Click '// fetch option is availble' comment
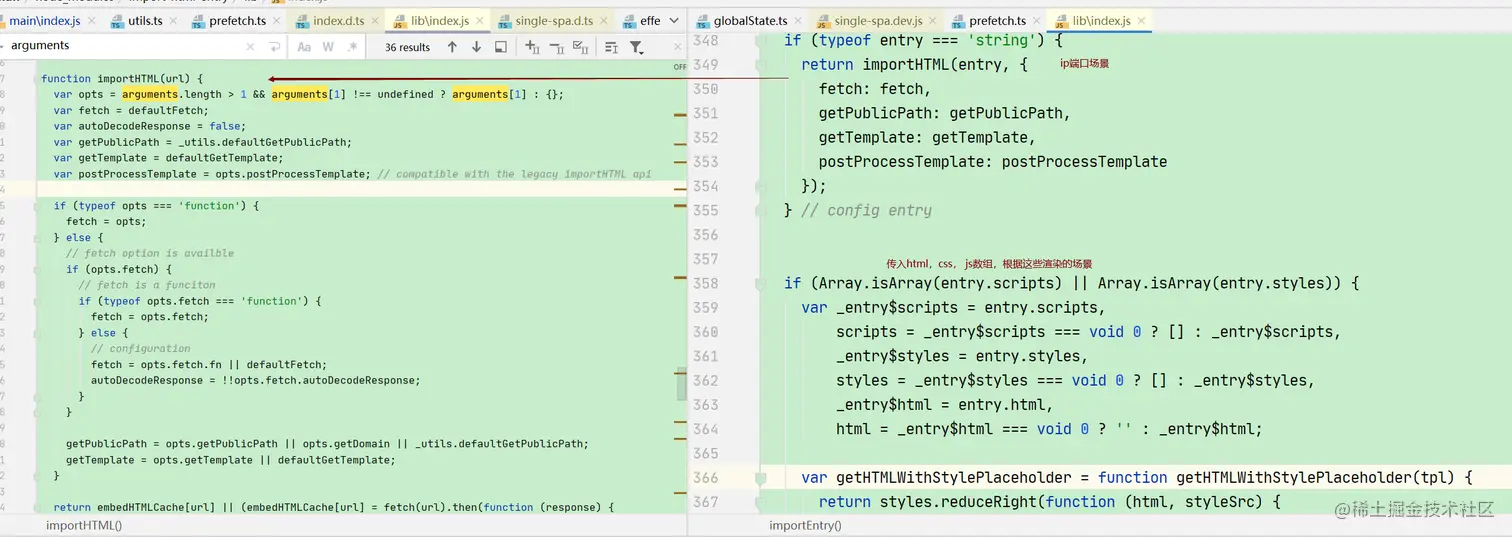The height and width of the screenshot is (537, 1512). [x=150, y=253]
